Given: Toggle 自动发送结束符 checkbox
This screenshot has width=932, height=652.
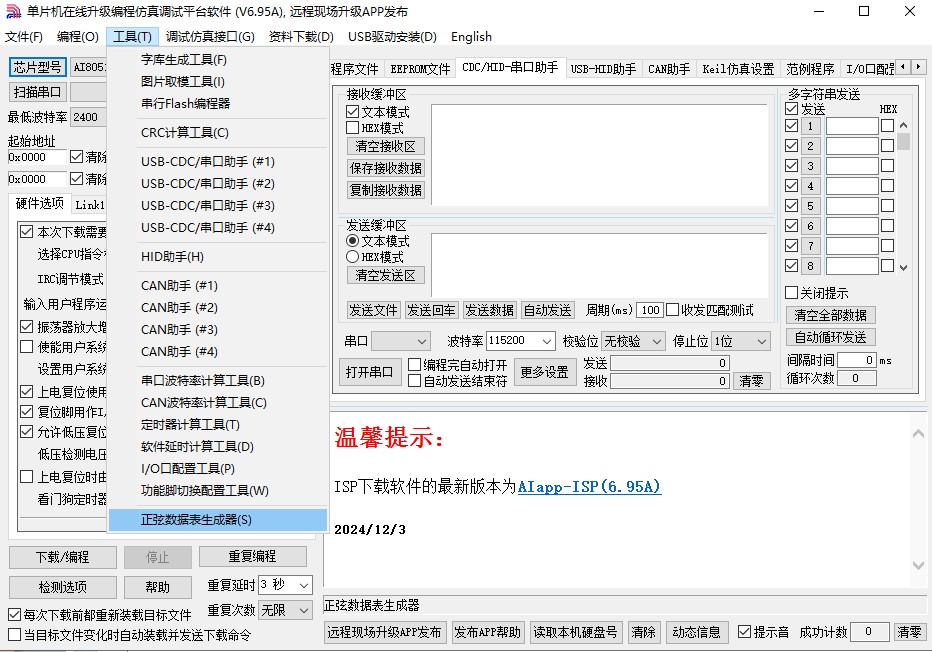Looking at the screenshot, I should (415, 380).
